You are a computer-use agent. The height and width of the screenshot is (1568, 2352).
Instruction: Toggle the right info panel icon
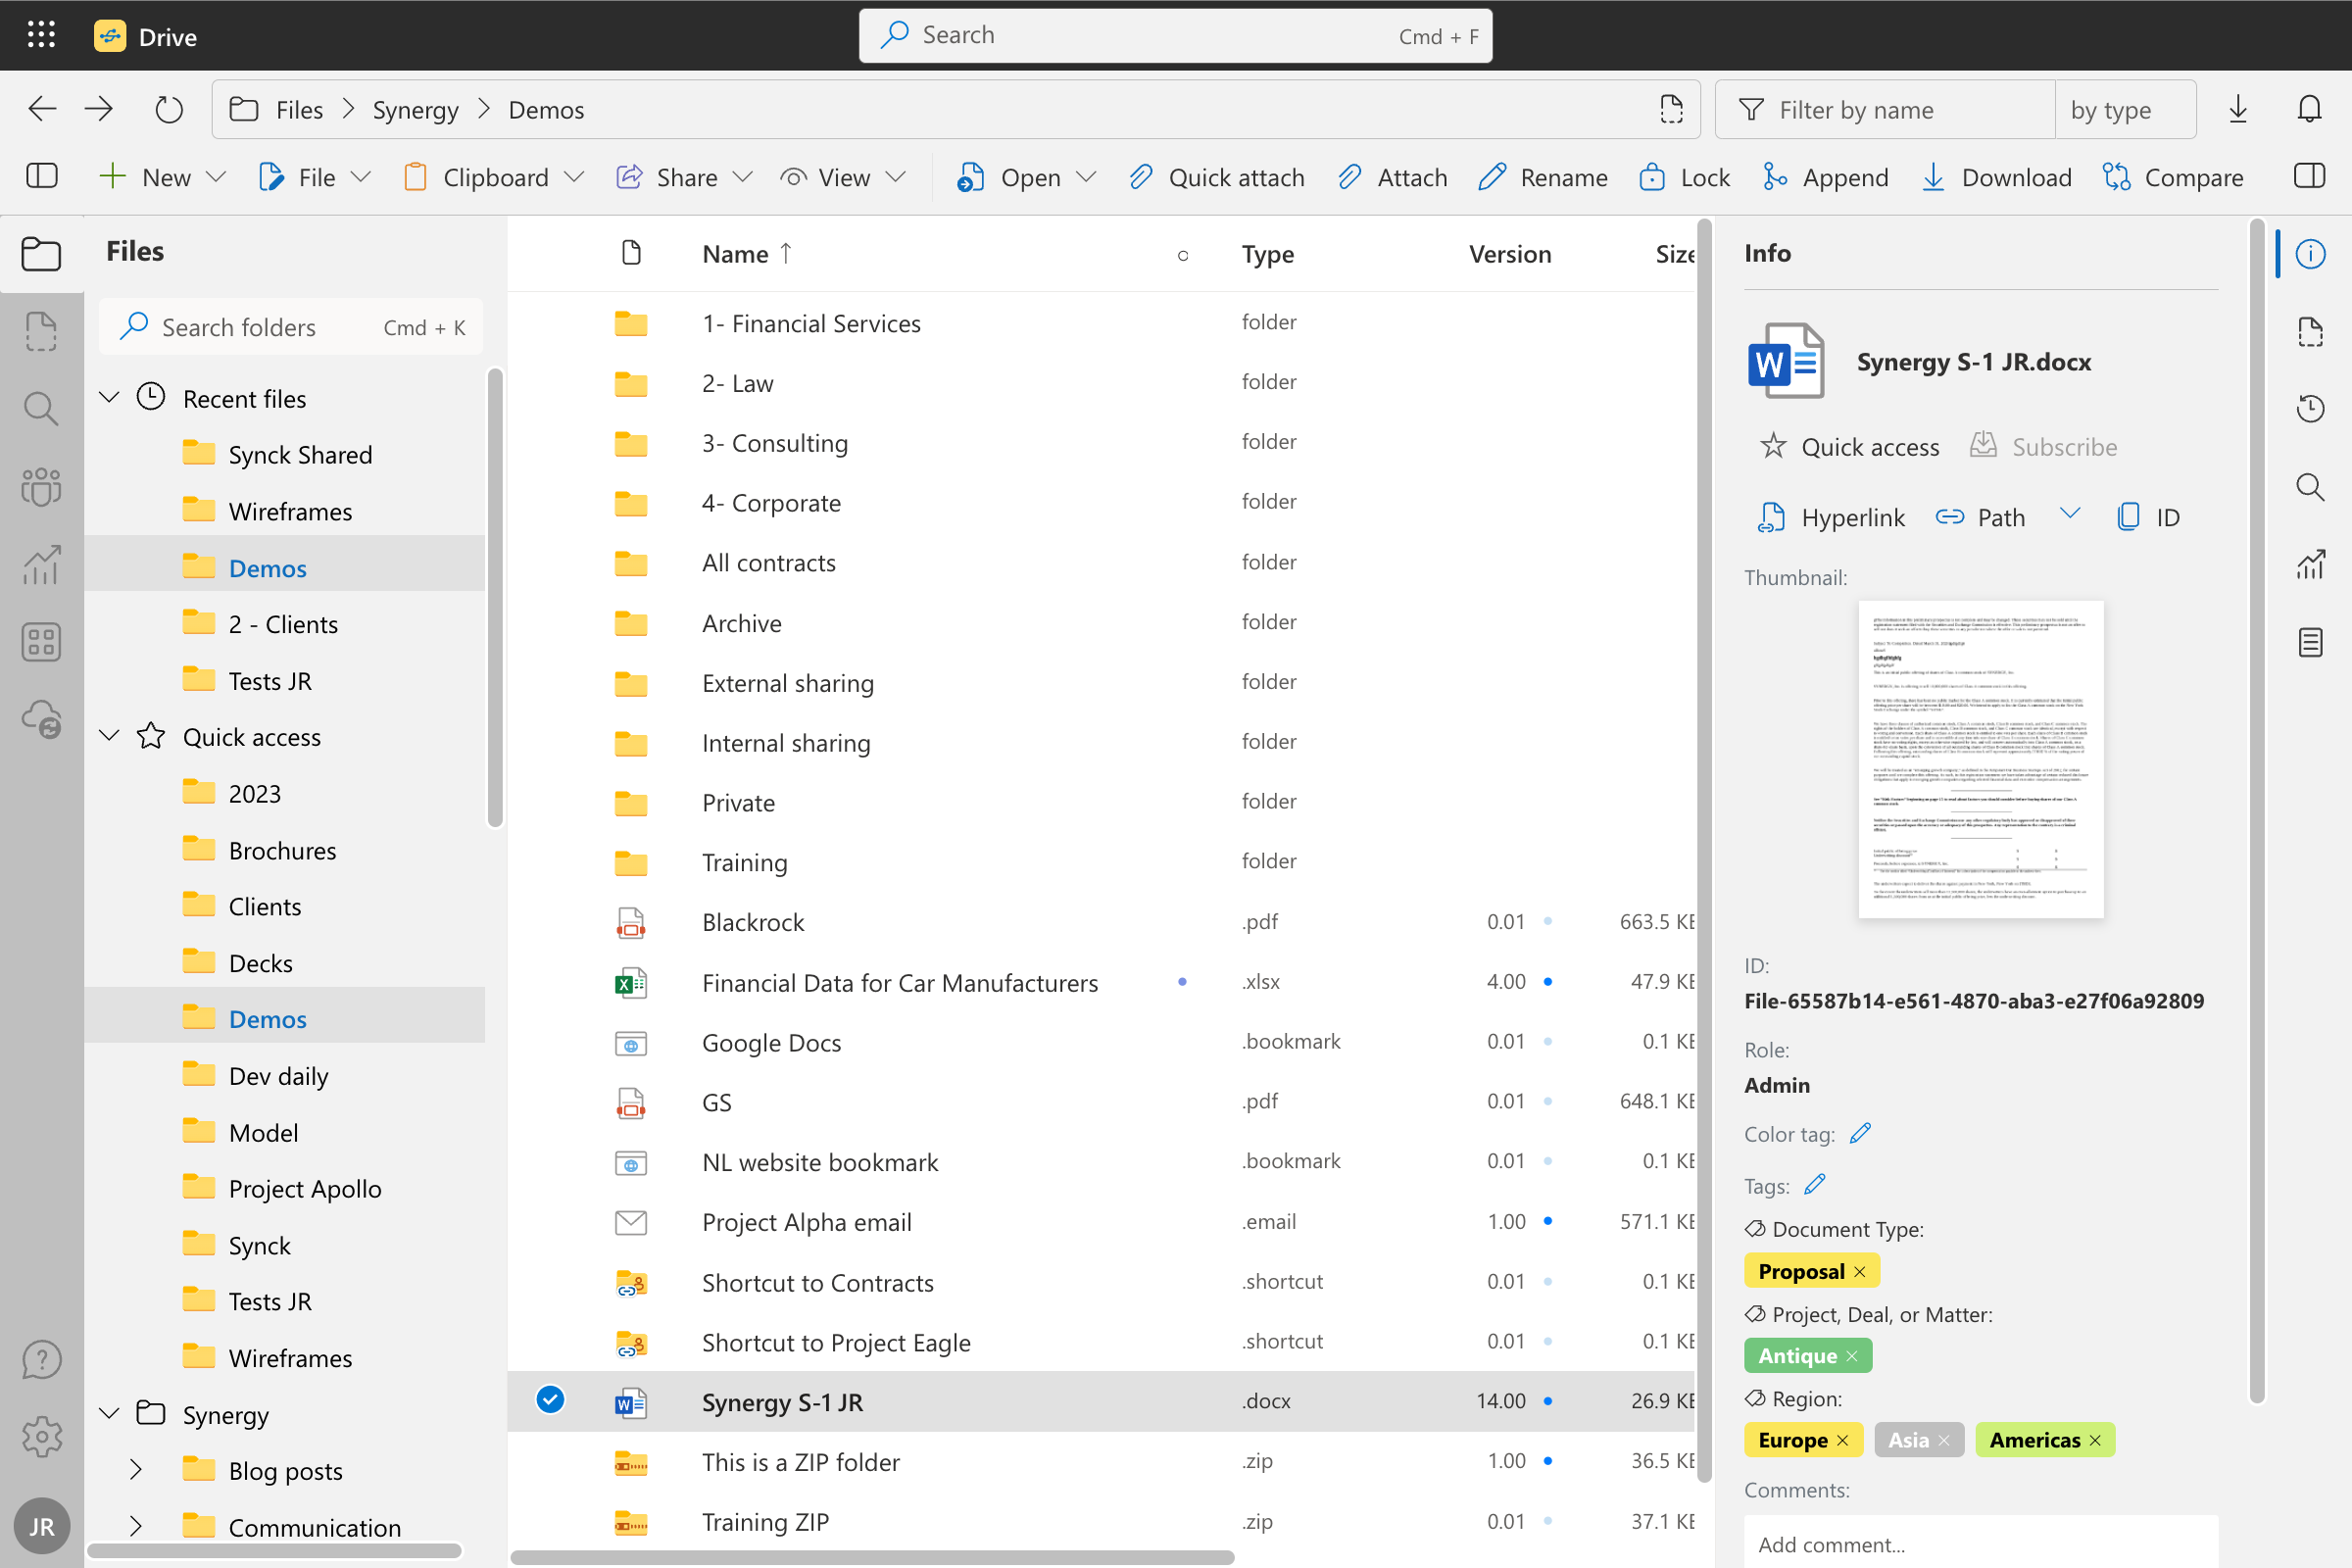[2308, 177]
